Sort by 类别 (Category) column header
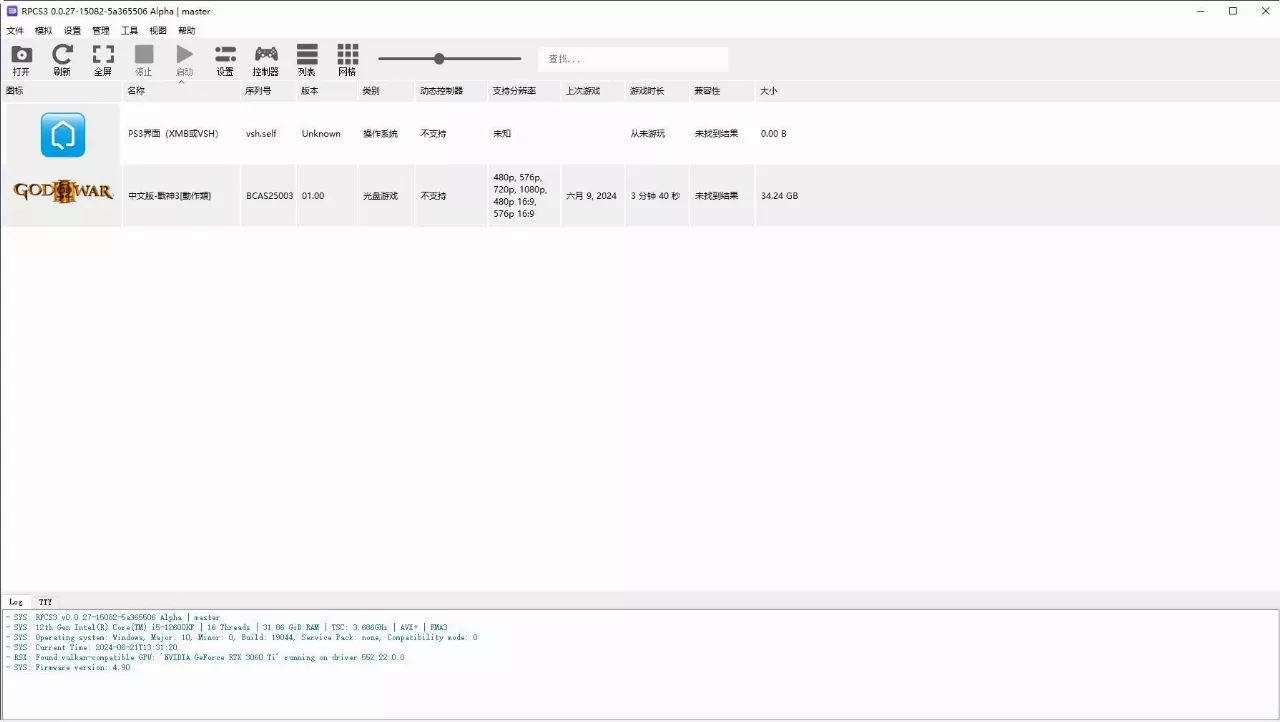Screen dimensions: 1280x722 [x=386, y=91]
